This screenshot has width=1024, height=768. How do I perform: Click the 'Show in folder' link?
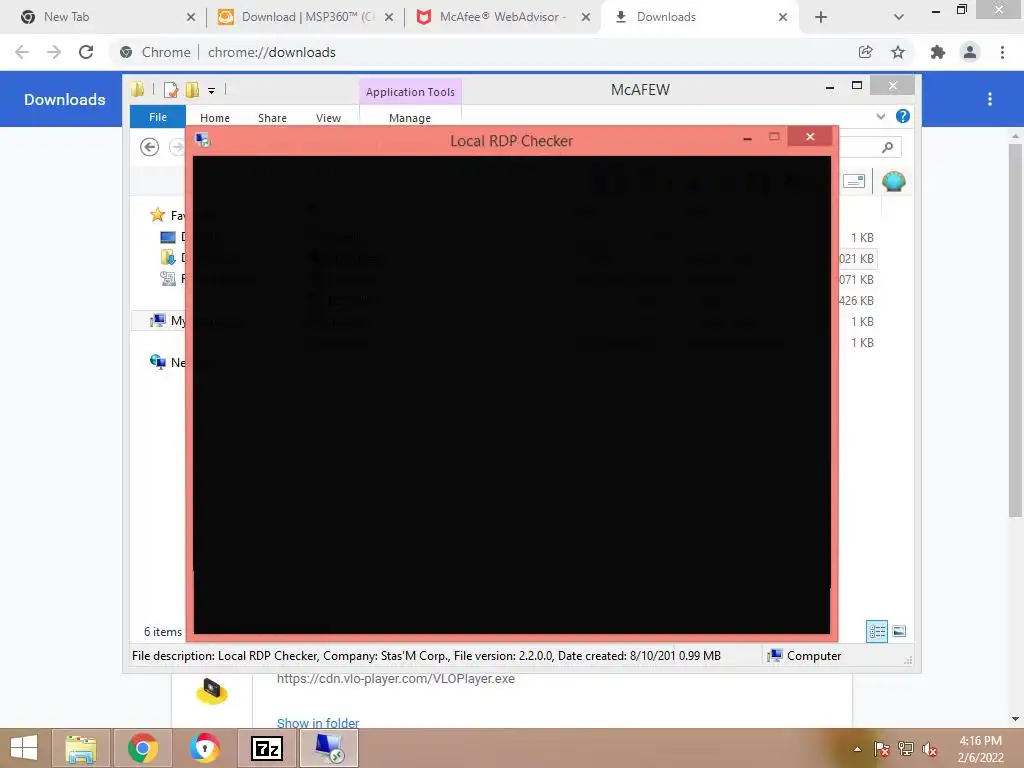[x=317, y=723]
